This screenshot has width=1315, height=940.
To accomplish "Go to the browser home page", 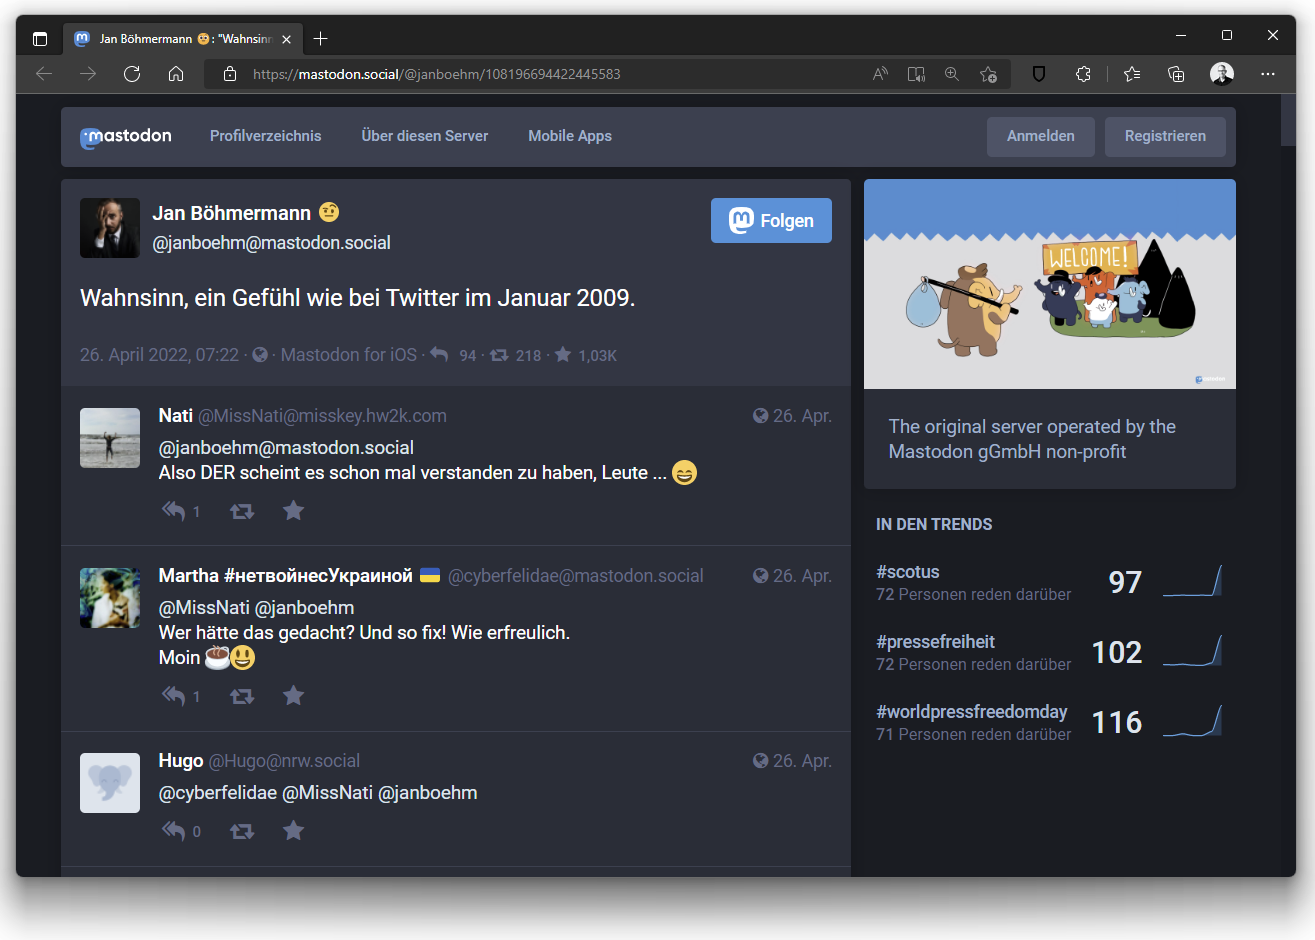I will [176, 74].
